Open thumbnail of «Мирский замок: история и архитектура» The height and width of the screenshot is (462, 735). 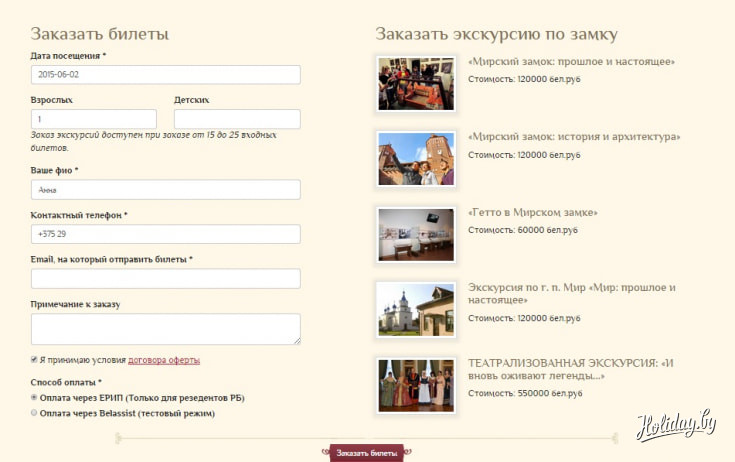click(415, 159)
